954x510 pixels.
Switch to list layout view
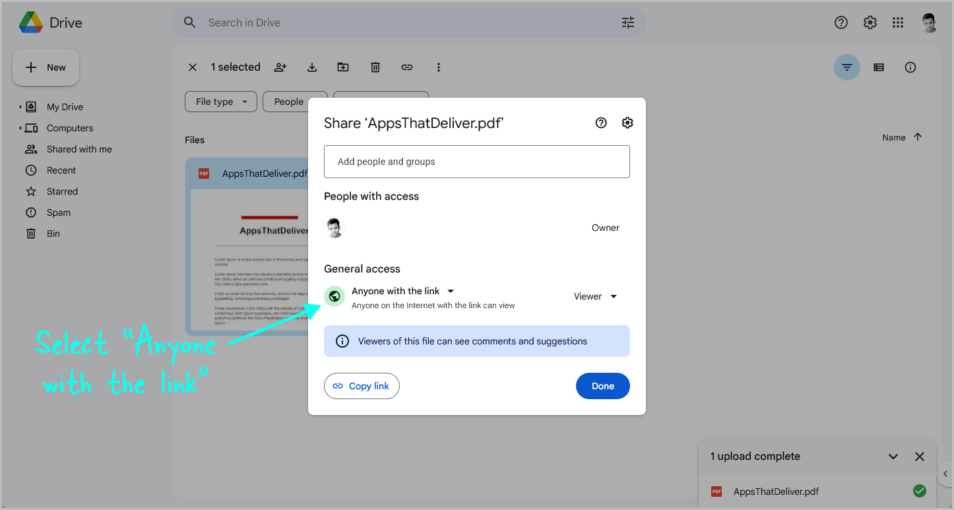(x=879, y=68)
